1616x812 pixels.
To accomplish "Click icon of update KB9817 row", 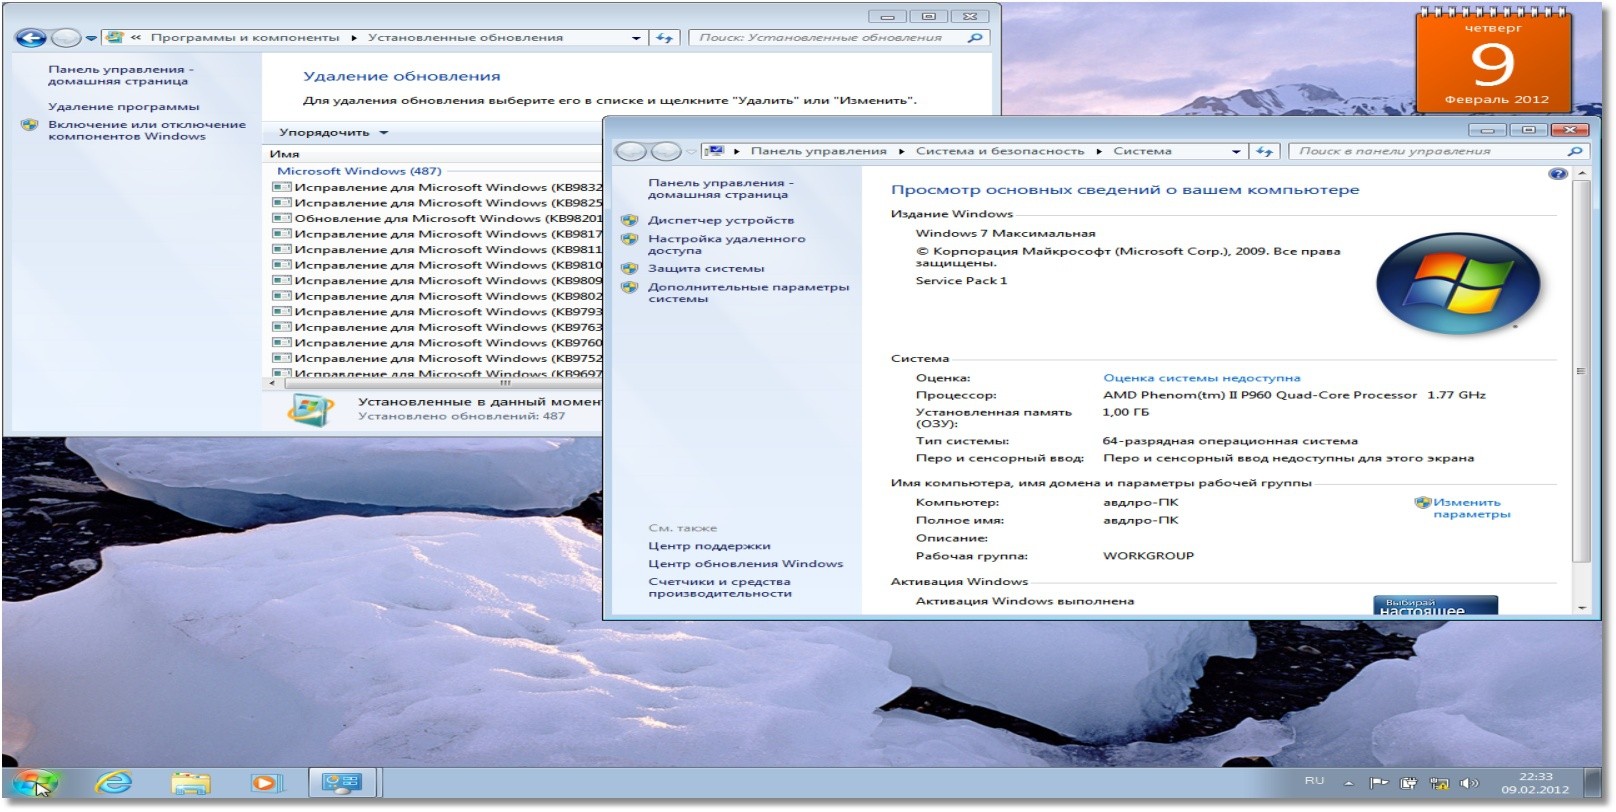I will (x=282, y=234).
